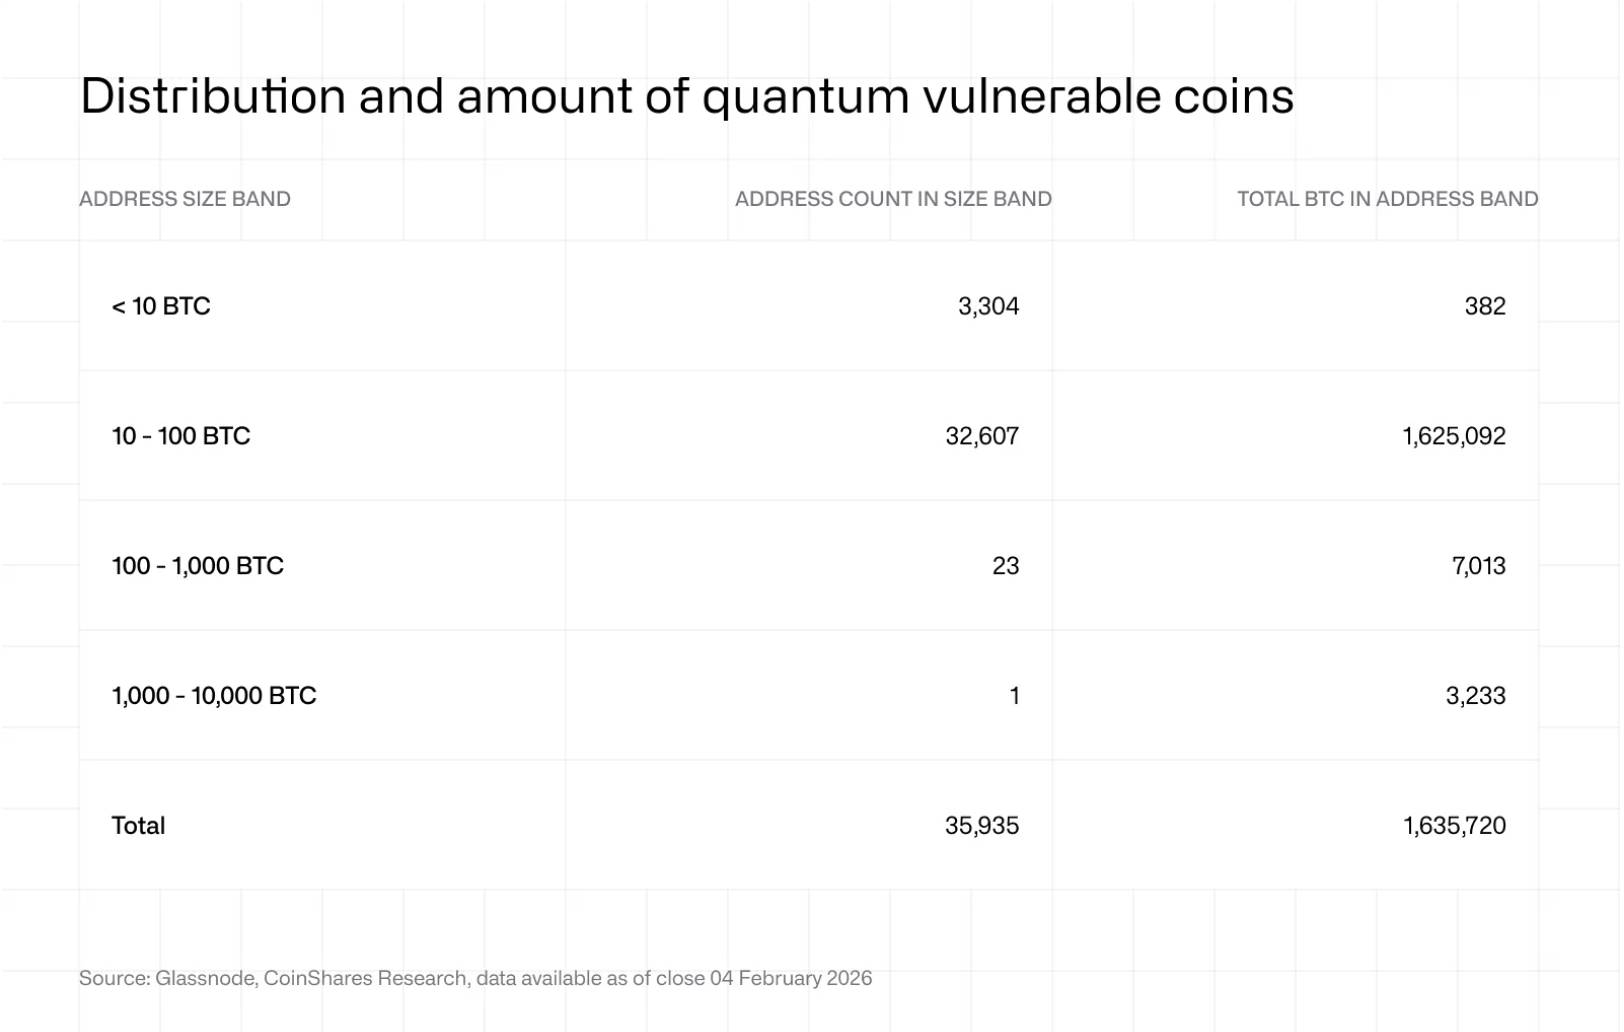Viewport: 1624px width, 1032px height.
Task: Click the Glassnode, CoinShares Research source note
Action: [x=475, y=978]
